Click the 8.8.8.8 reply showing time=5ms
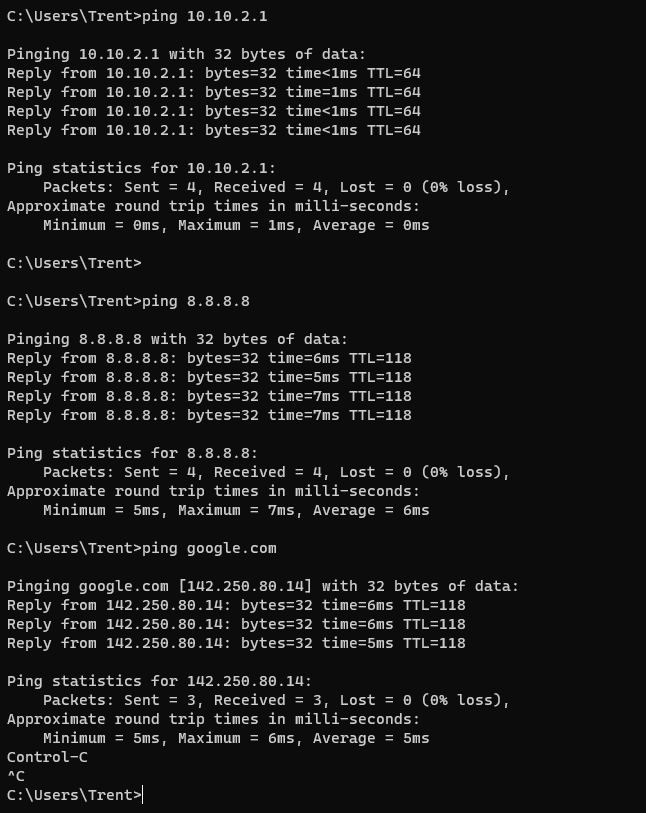The width and height of the screenshot is (646, 813). click(209, 377)
